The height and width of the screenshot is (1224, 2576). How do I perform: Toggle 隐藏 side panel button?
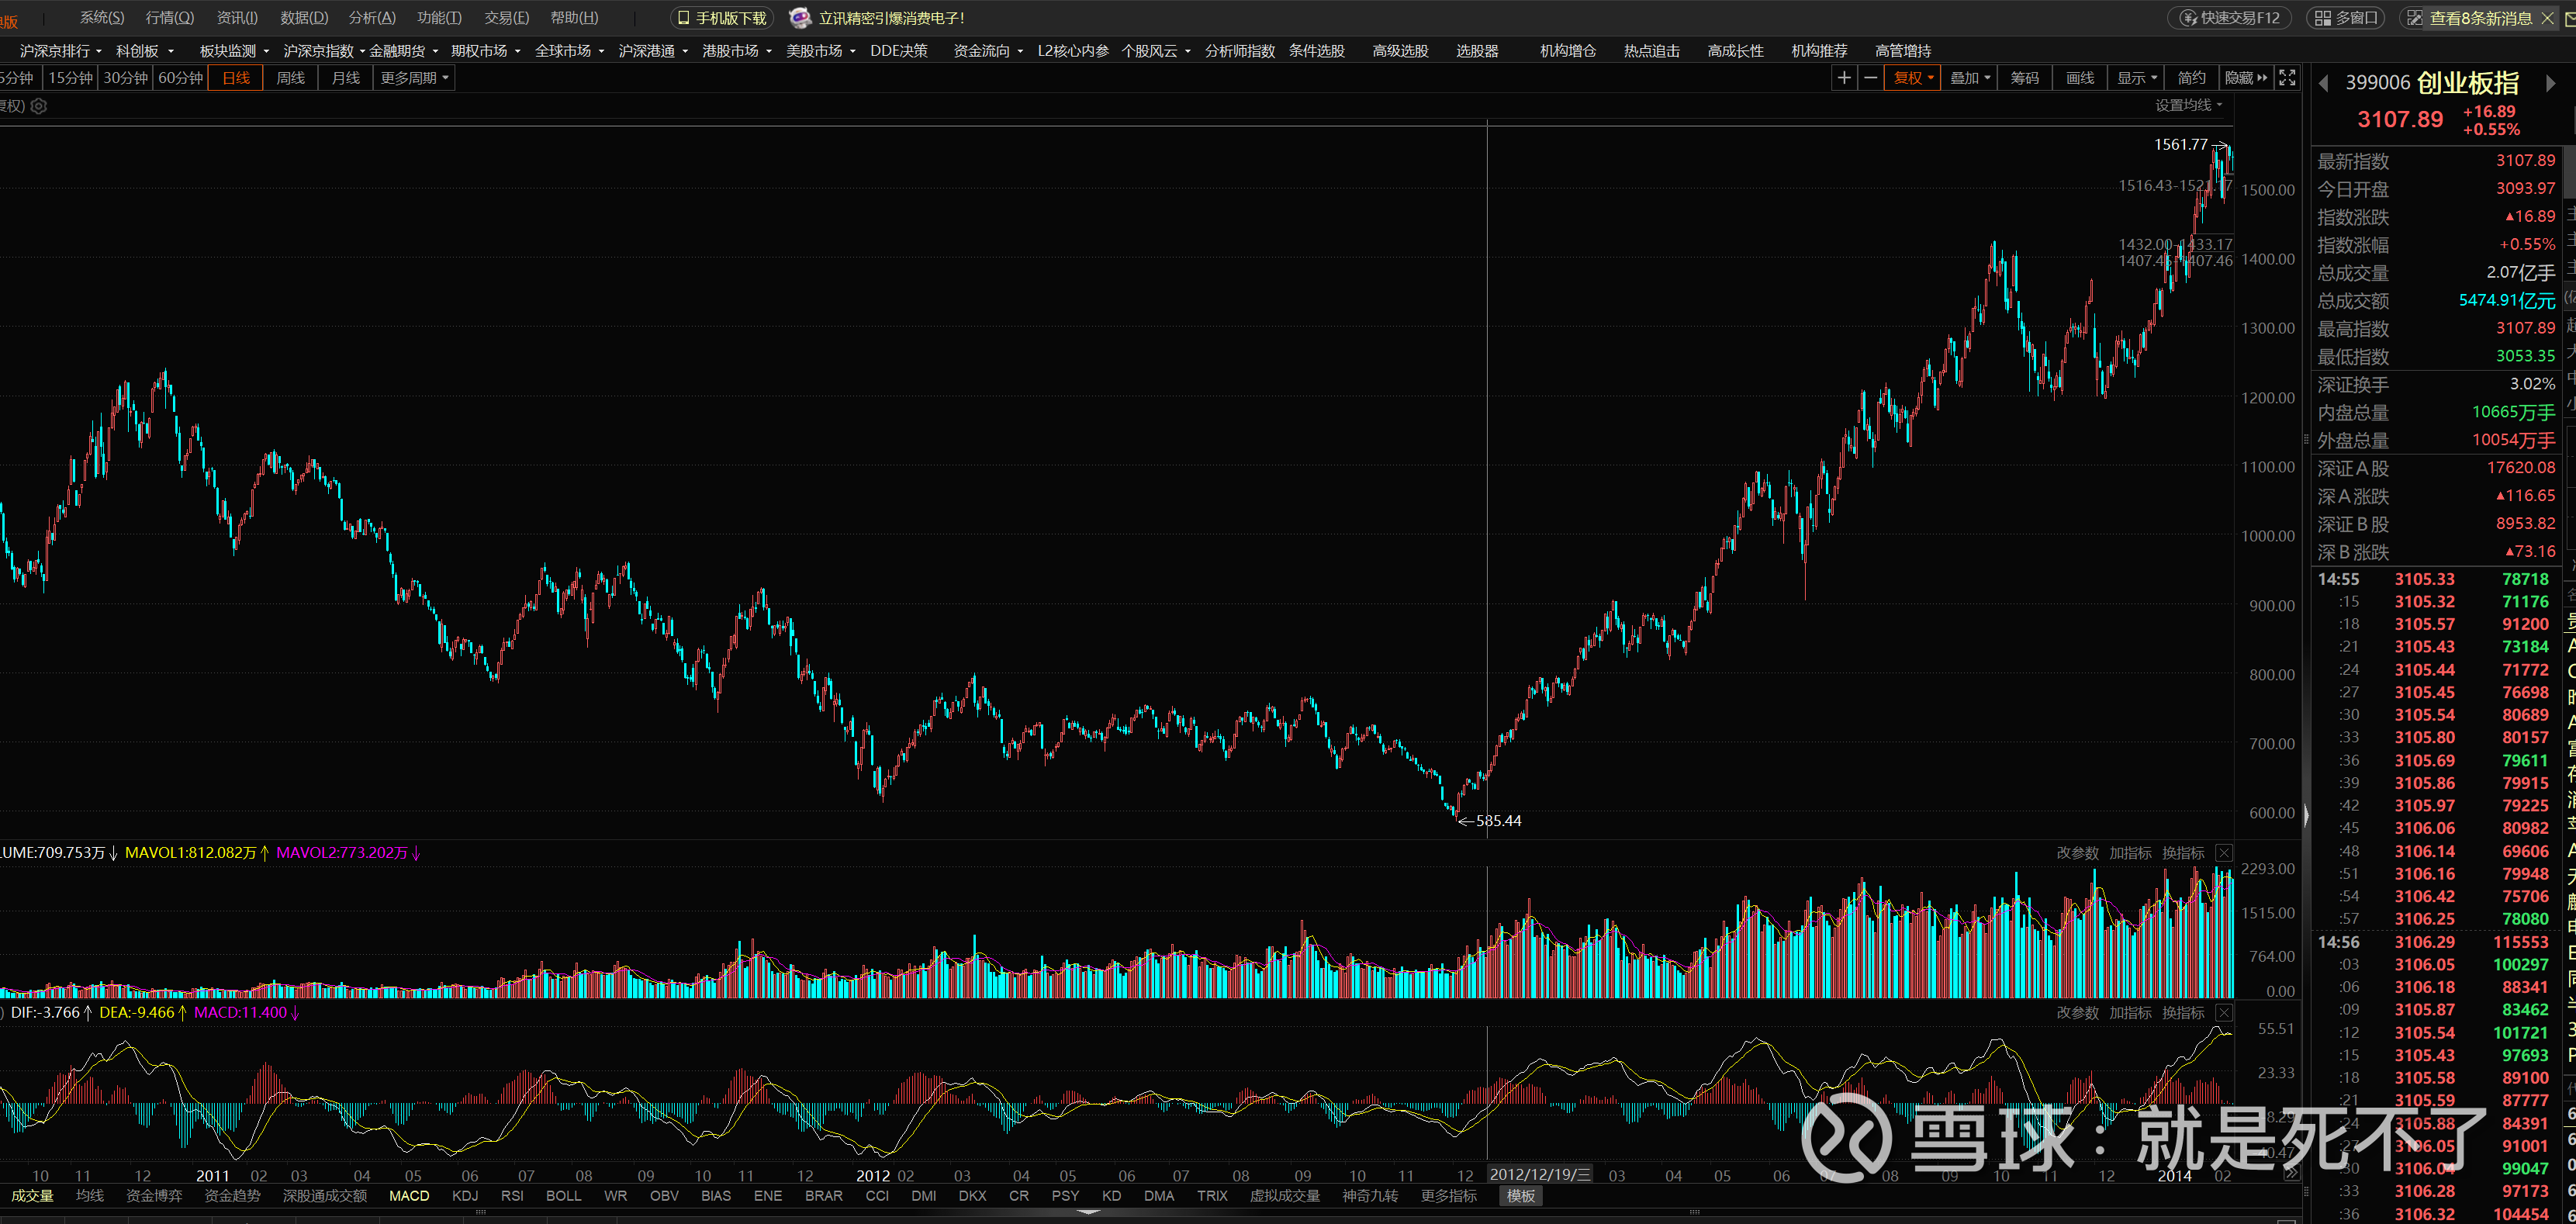point(2245,78)
